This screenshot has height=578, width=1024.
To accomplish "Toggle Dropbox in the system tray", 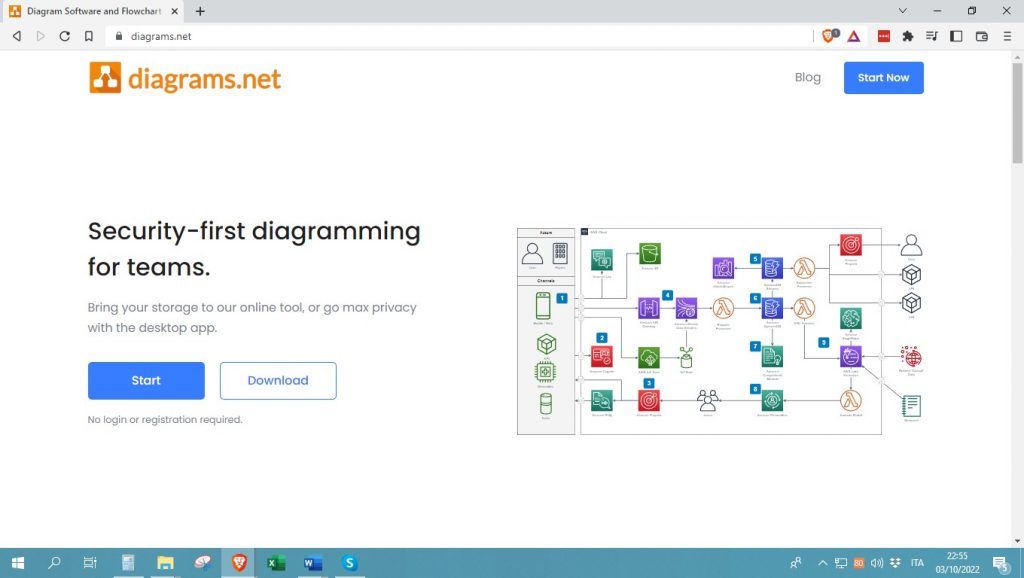I will pyautogui.click(x=894, y=562).
